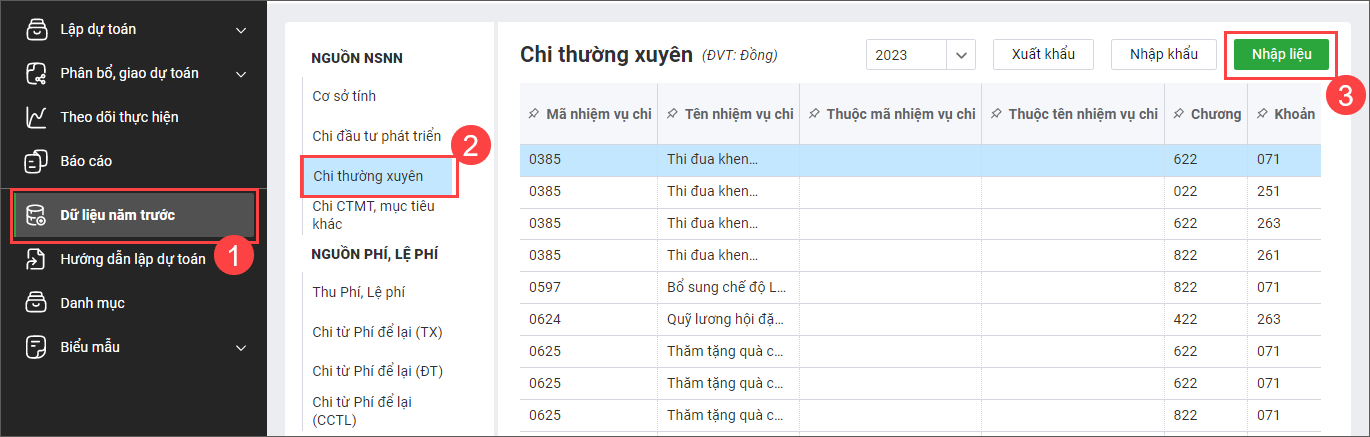The height and width of the screenshot is (437, 1370).
Task: Click the Hướng dẫn lập dự toán icon
Action: click(36, 259)
